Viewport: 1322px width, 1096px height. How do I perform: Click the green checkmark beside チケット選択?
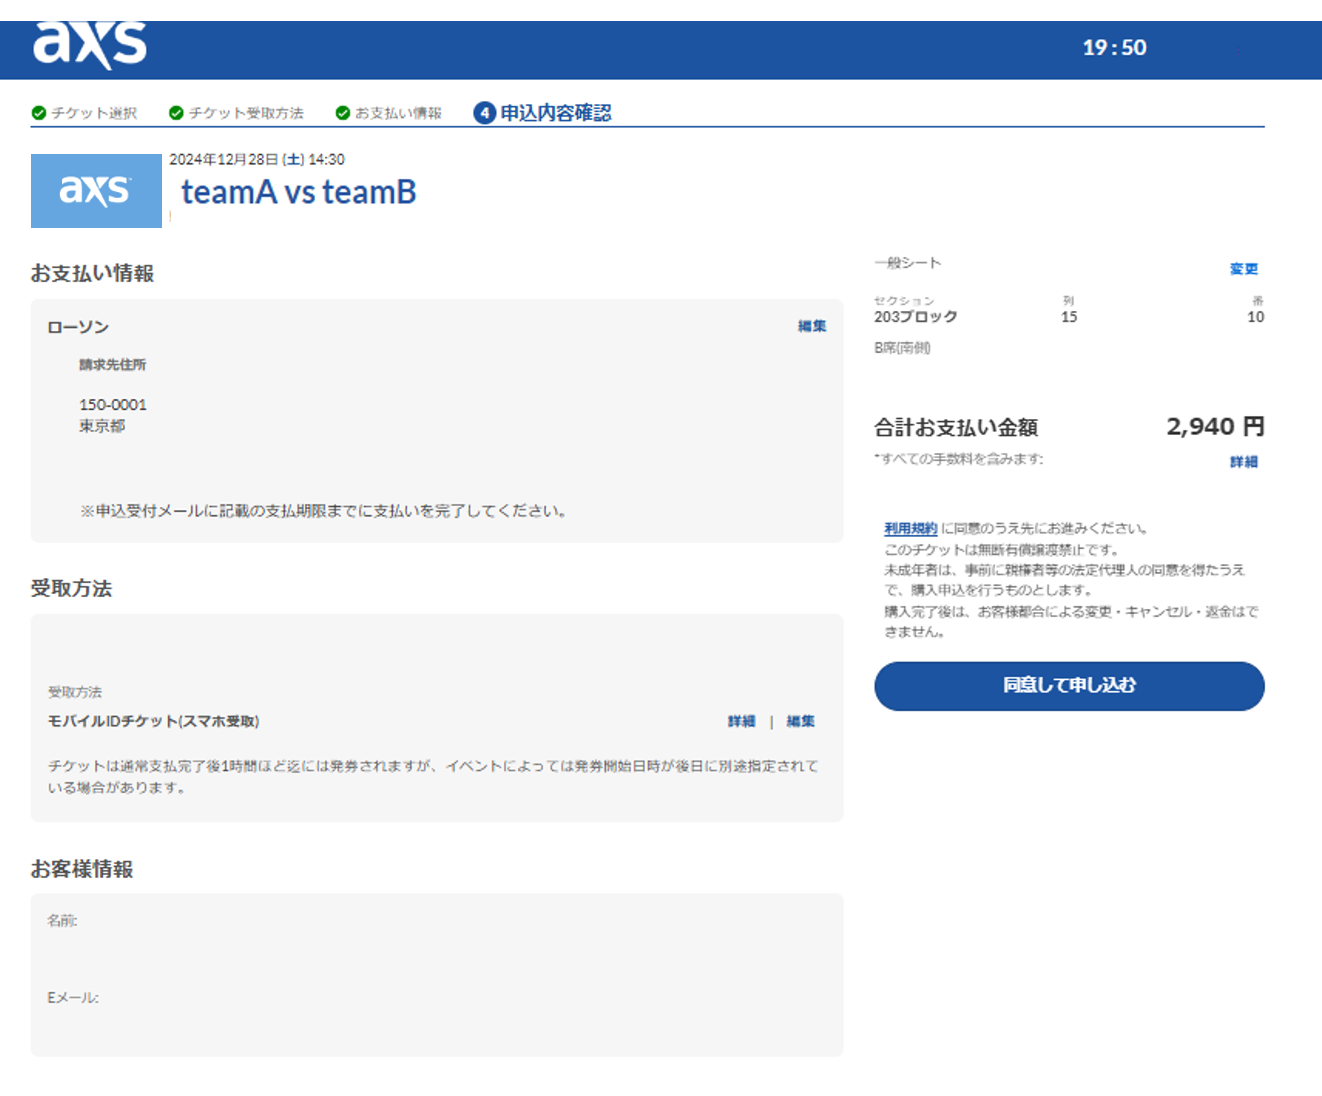click(39, 113)
